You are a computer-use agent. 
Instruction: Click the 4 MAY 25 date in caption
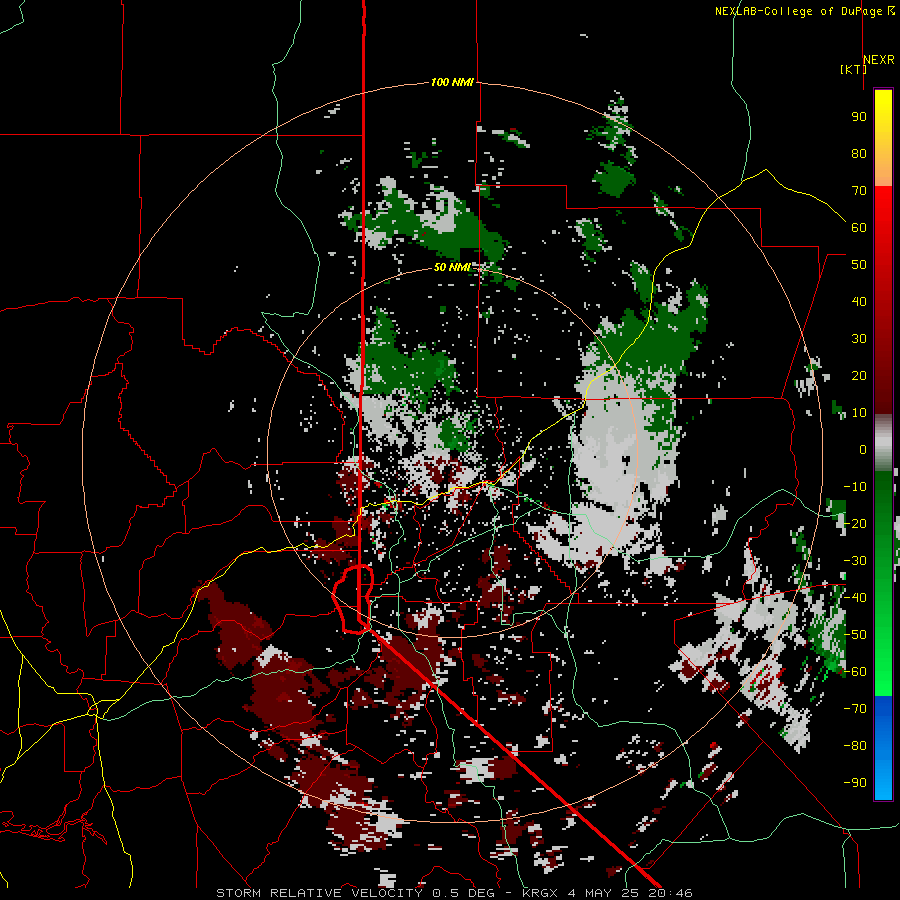pyautogui.click(x=603, y=893)
